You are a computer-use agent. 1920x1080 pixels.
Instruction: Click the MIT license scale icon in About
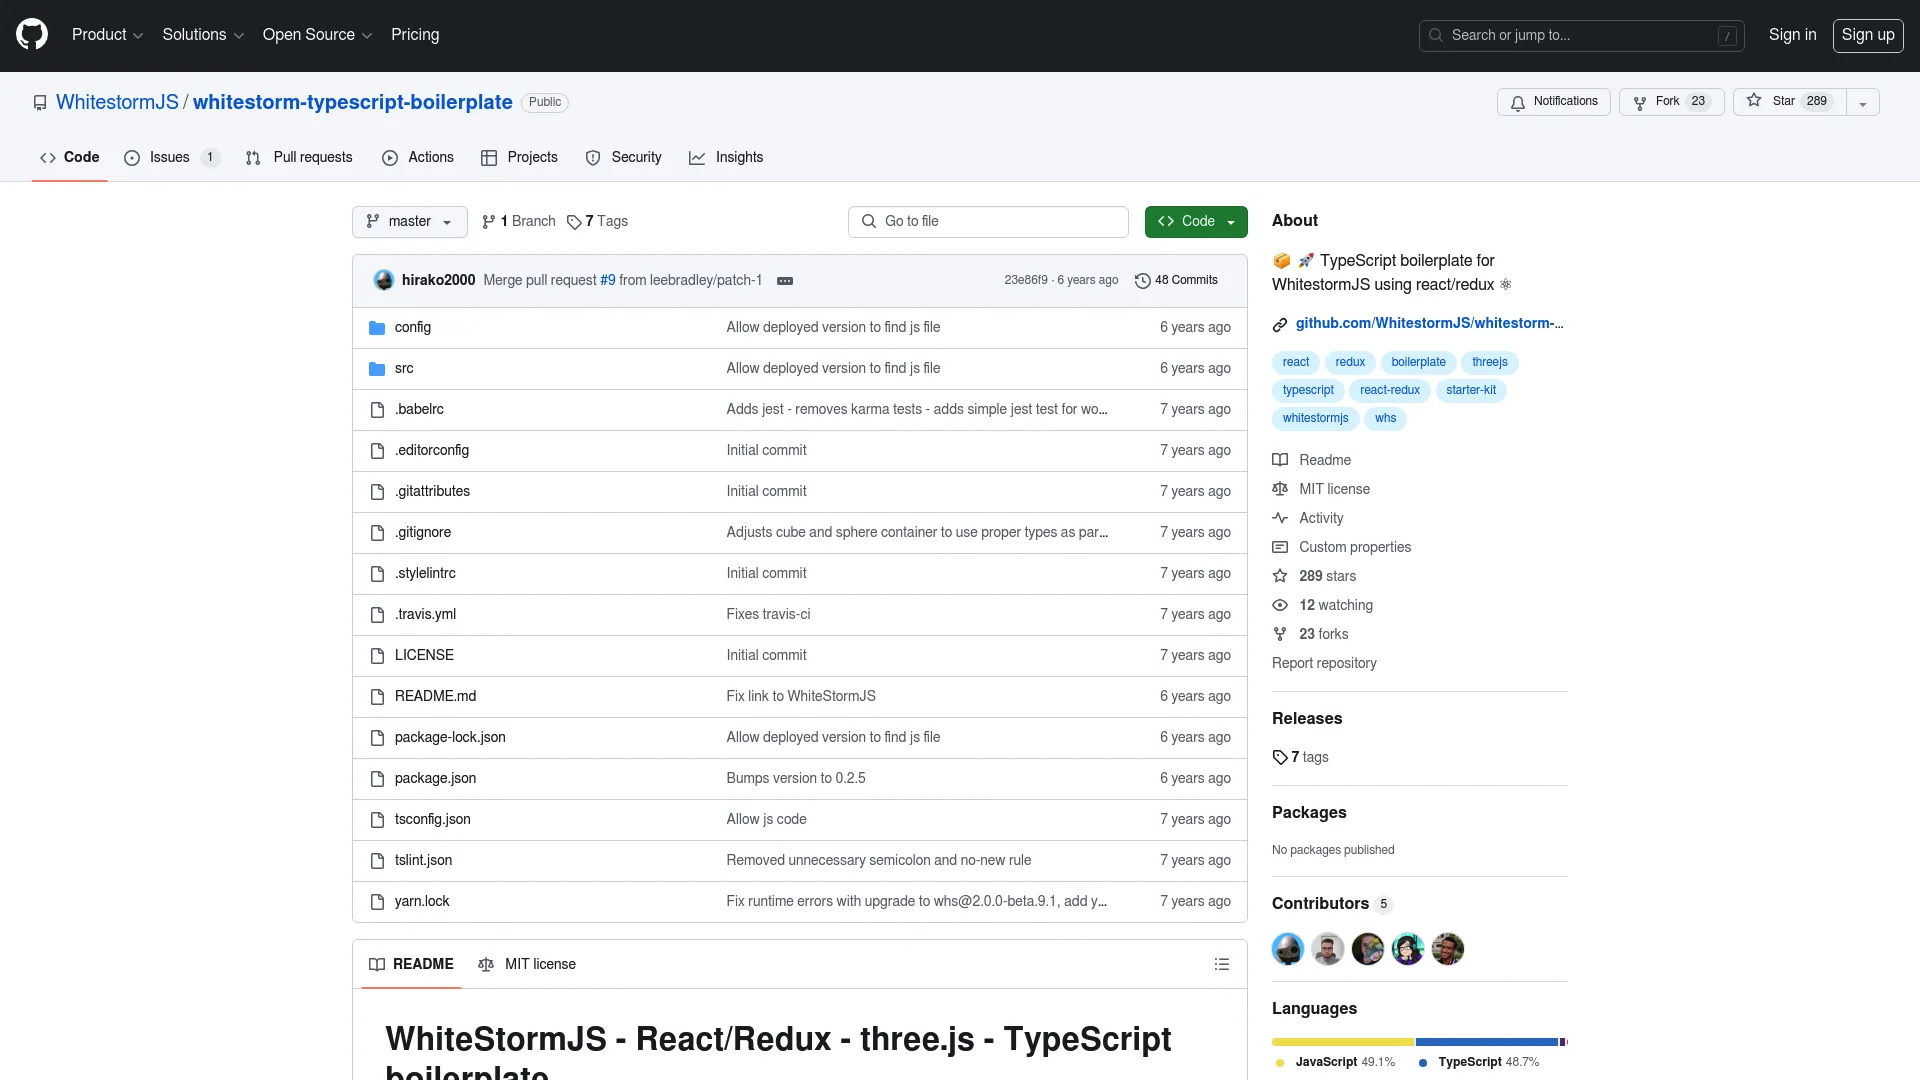tap(1280, 489)
